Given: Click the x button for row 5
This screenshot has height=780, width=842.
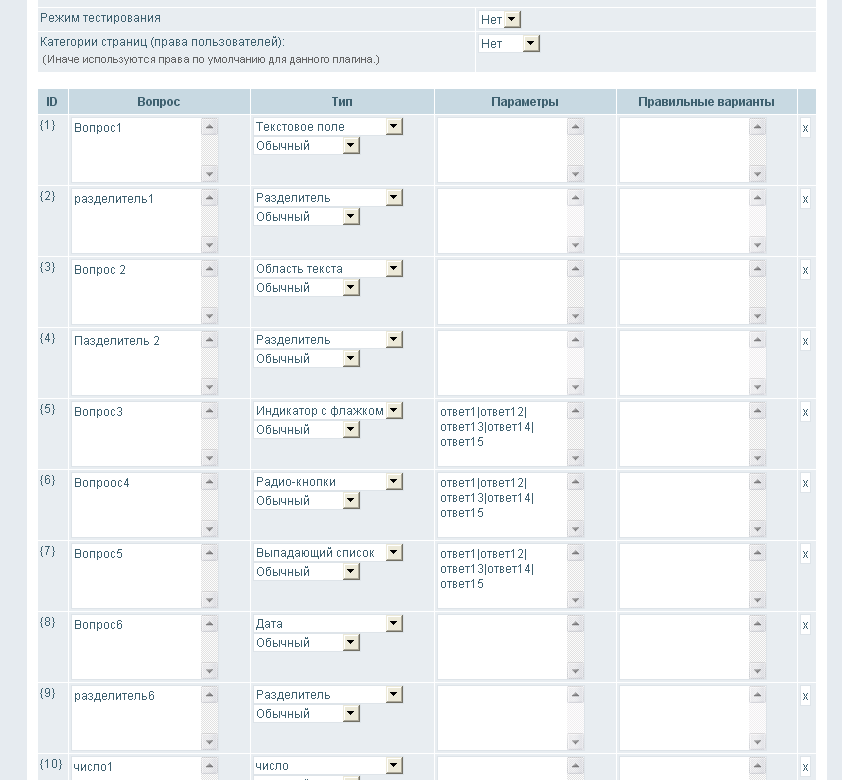Looking at the screenshot, I should pos(805,413).
